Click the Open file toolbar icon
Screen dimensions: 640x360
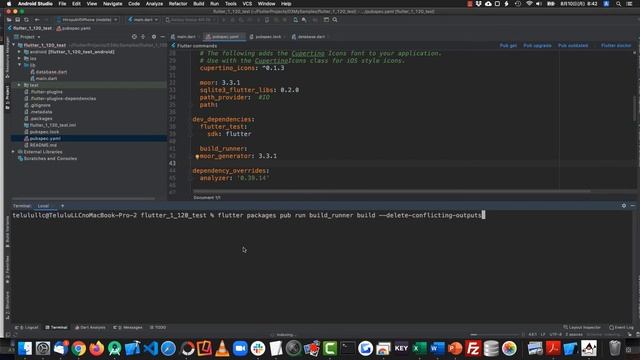pos(9,20)
